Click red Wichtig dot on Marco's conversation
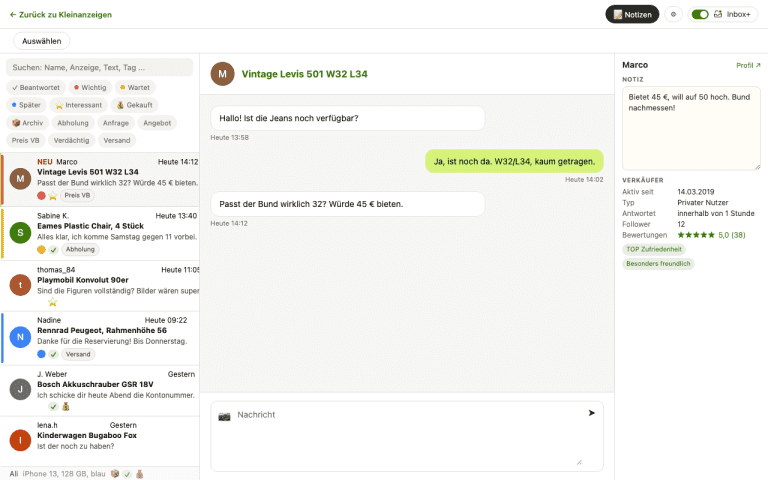 pyautogui.click(x=41, y=195)
